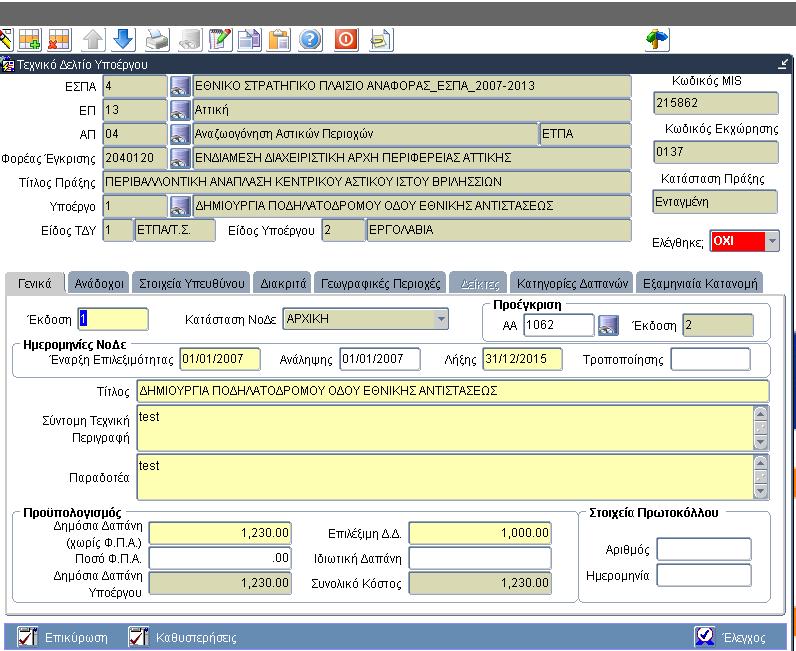Image resolution: width=796 pixels, height=651 pixels.
Task: Click the clipboard paste toolbar icon
Action: tap(279, 40)
